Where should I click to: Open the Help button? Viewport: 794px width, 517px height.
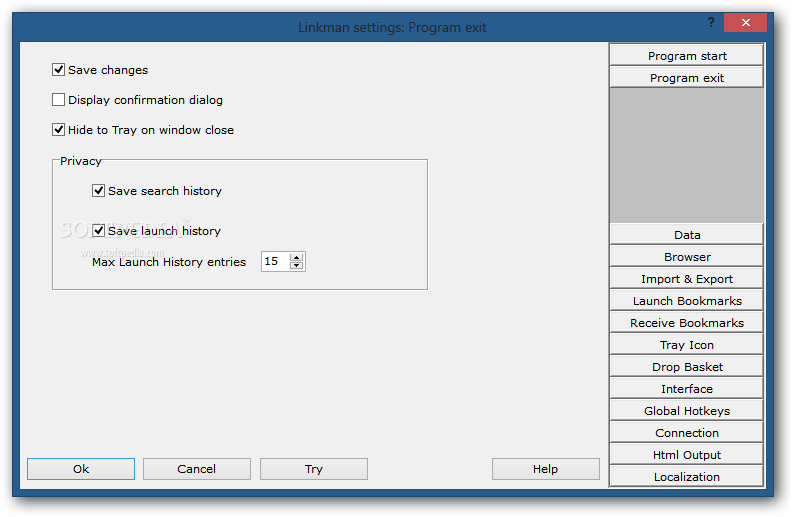click(545, 469)
